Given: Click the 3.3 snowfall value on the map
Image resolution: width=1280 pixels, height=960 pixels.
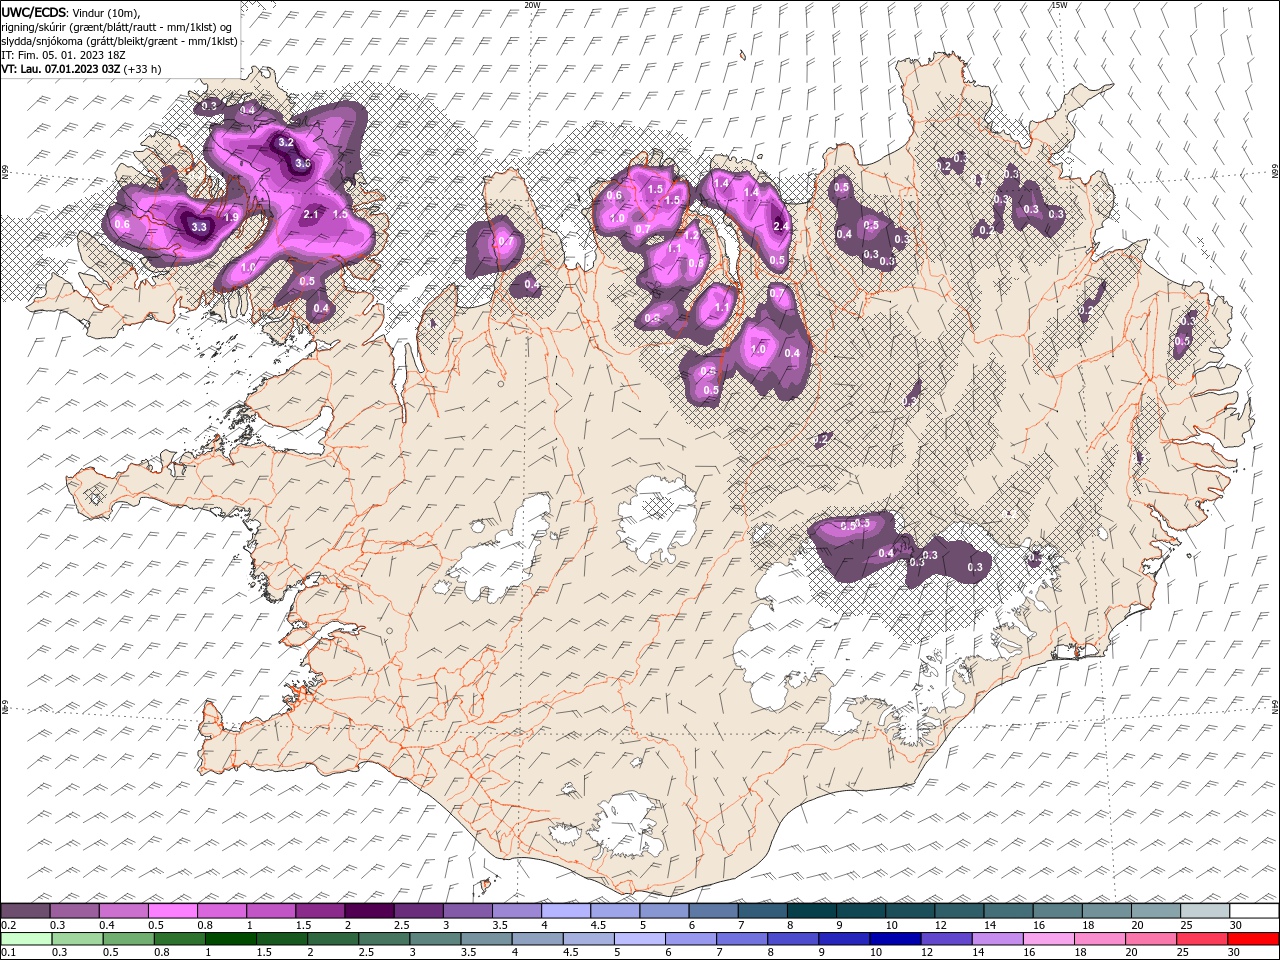Looking at the screenshot, I should pyautogui.click(x=199, y=227).
